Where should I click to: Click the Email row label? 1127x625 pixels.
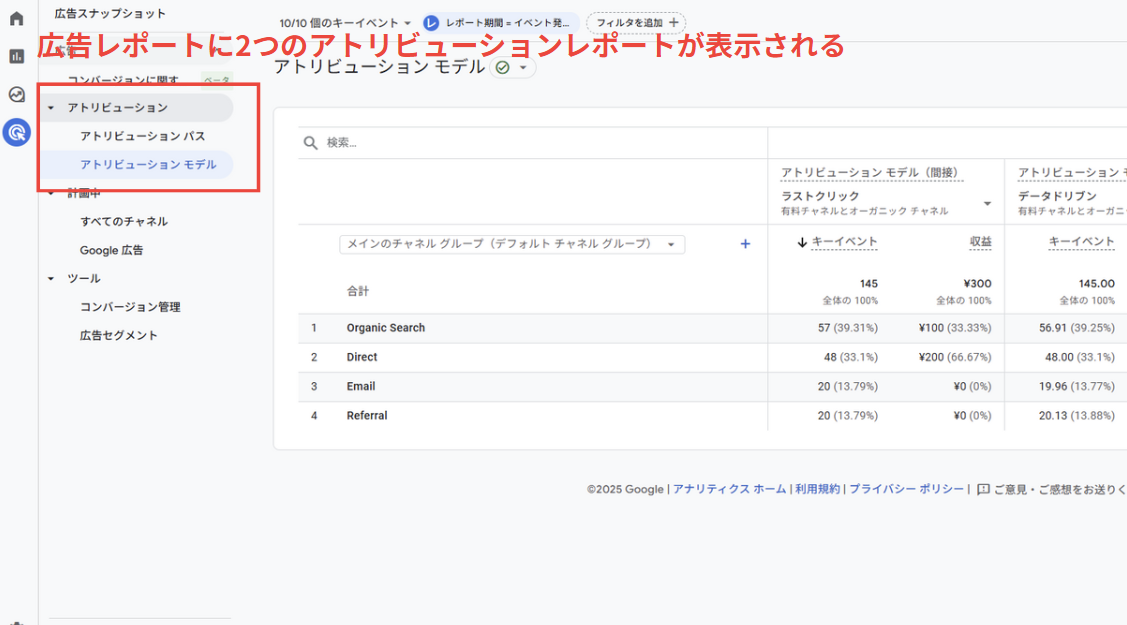click(x=361, y=386)
